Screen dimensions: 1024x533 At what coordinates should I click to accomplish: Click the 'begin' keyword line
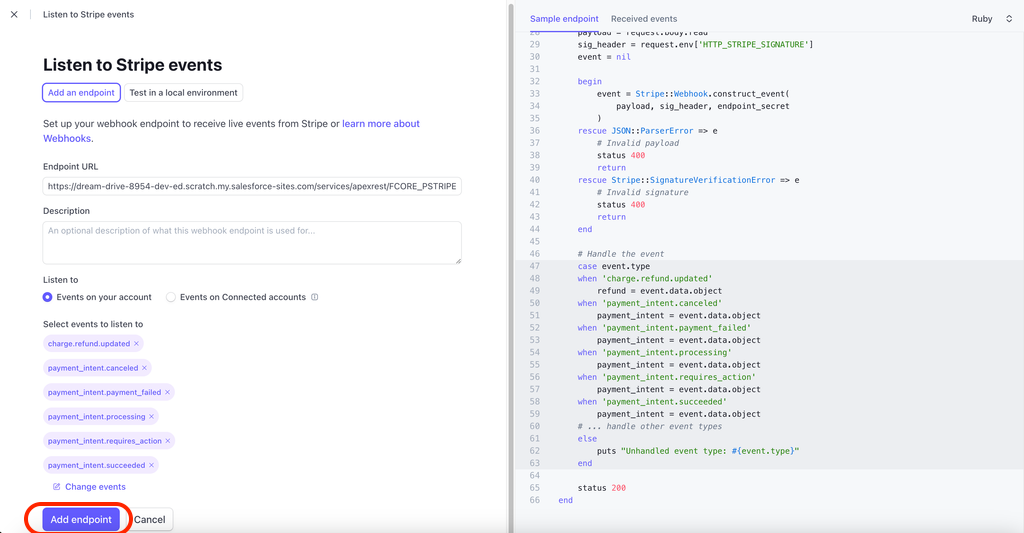coord(590,82)
